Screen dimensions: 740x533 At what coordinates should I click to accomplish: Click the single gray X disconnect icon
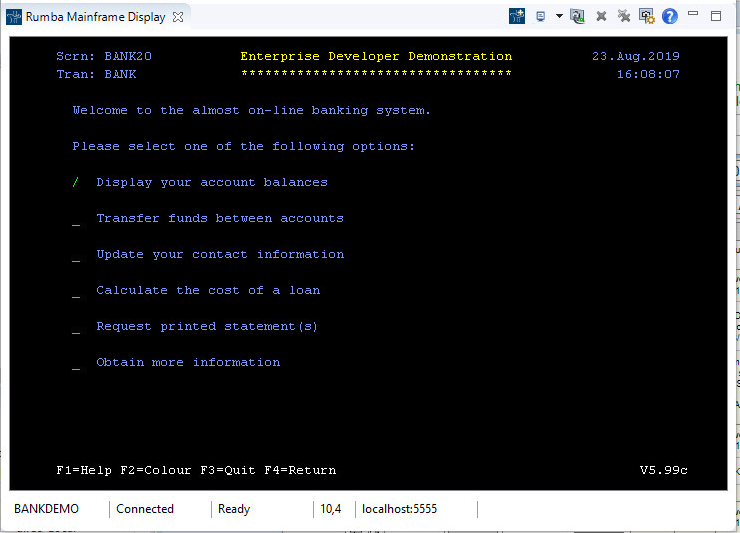click(601, 17)
